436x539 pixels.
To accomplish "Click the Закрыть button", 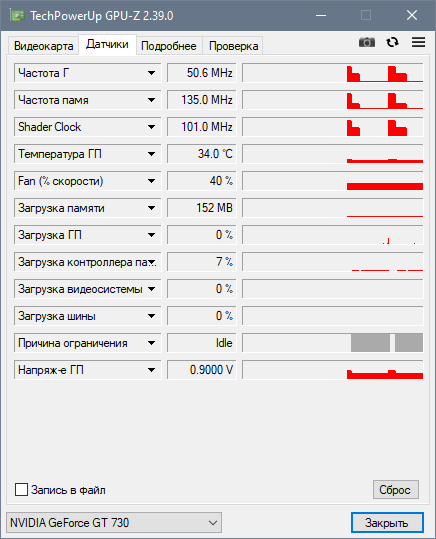I will tap(387, 523).
